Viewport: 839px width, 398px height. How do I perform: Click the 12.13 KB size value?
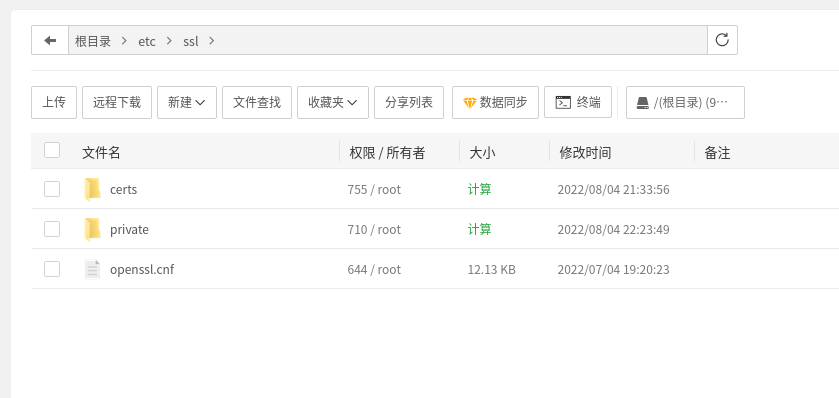click(x=492, y=269)
